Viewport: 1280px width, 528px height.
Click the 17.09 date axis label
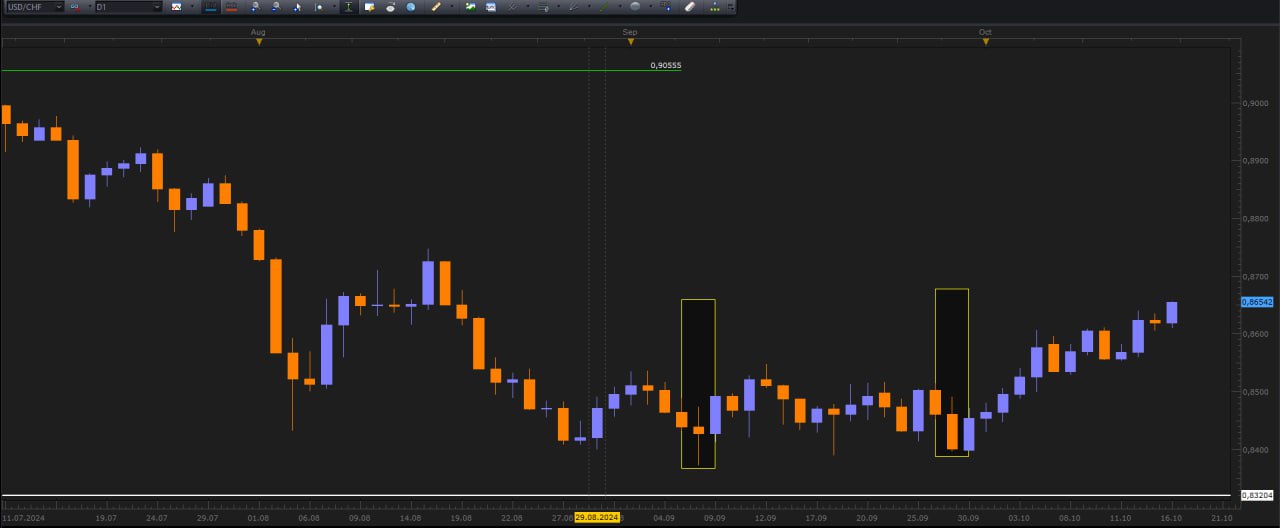pos(816,518)
